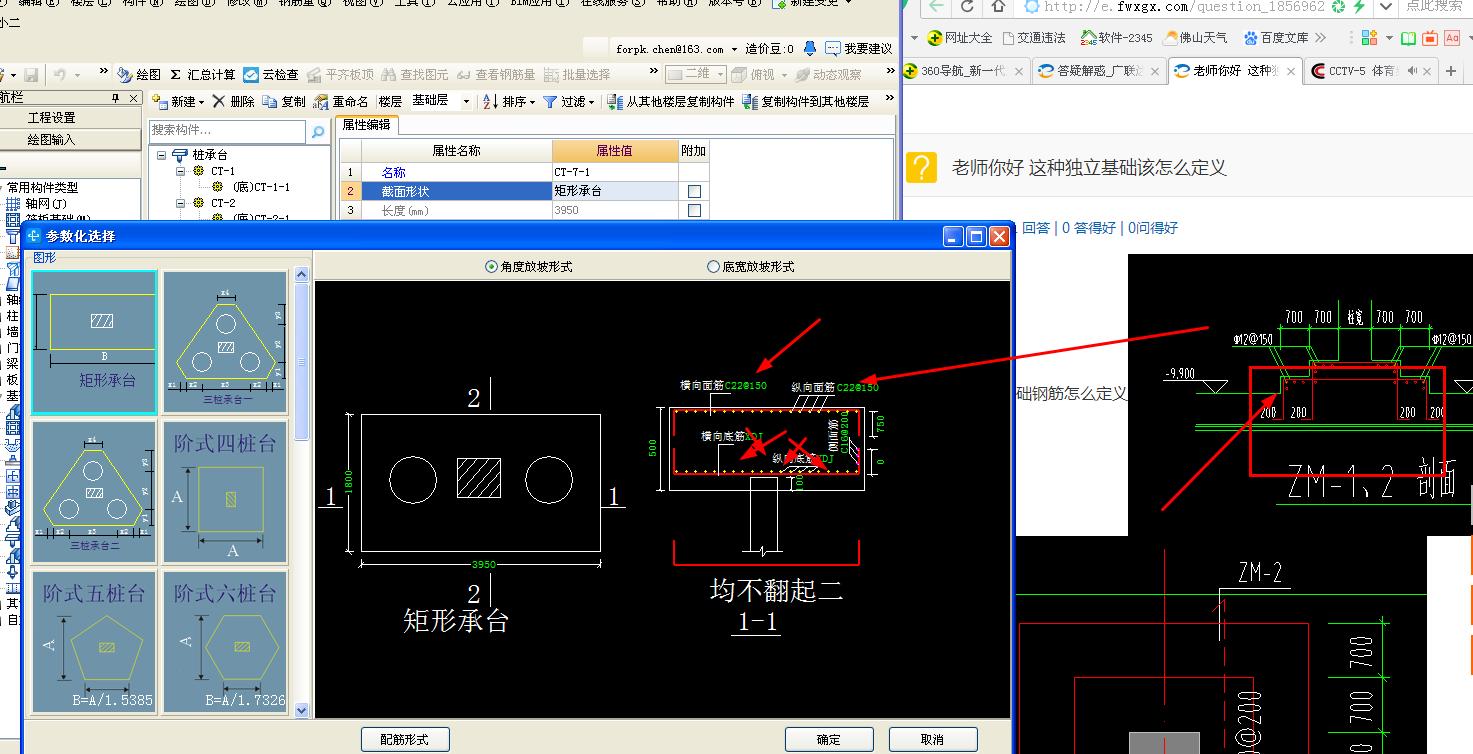This screenshot has height=754, width=1473.
Task: Select the (底)CT-1-1 tree item
Action: (x=260, y=187)
